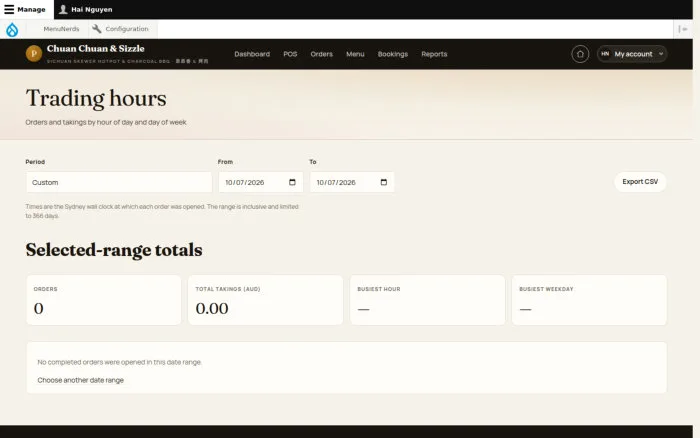Expand the My account dropdown
The image size is (700, 438).
[x=632, y=54]
